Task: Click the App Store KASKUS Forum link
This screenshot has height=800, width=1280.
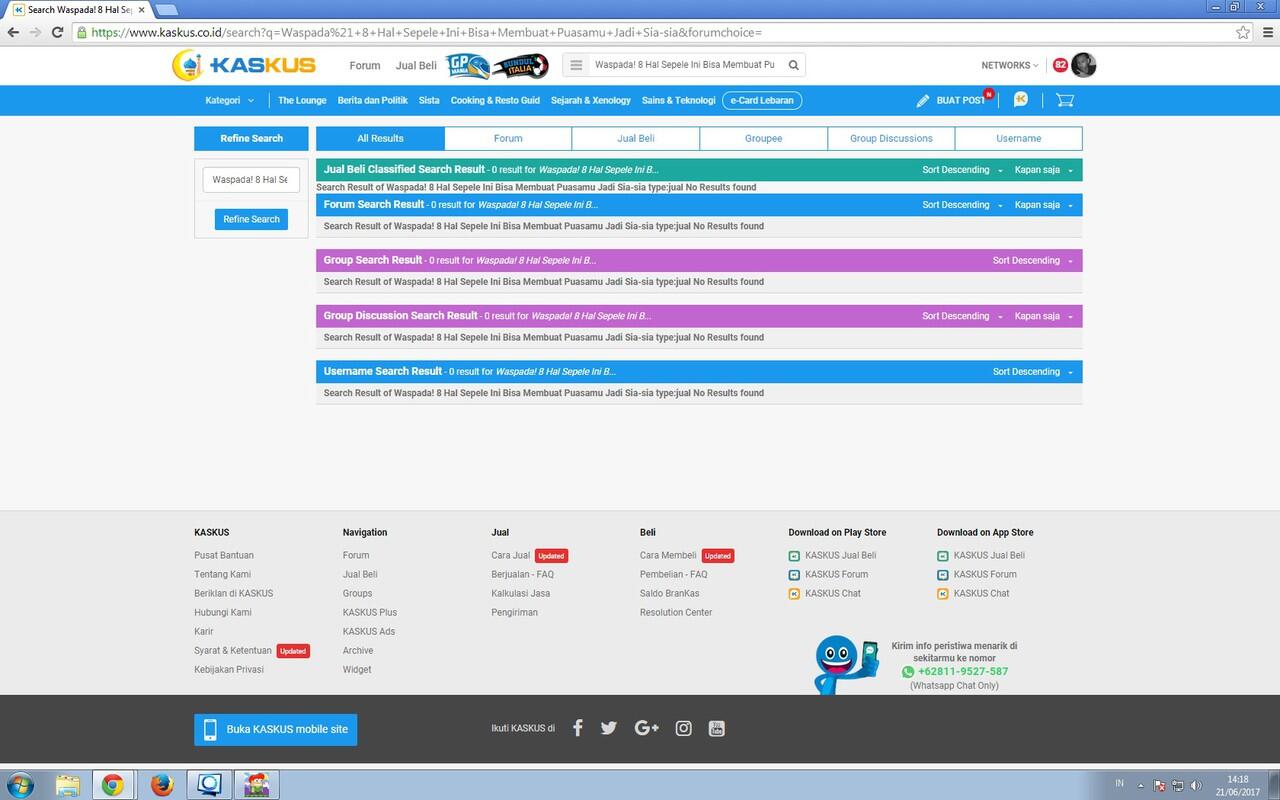Action: [x=985, y=574]
